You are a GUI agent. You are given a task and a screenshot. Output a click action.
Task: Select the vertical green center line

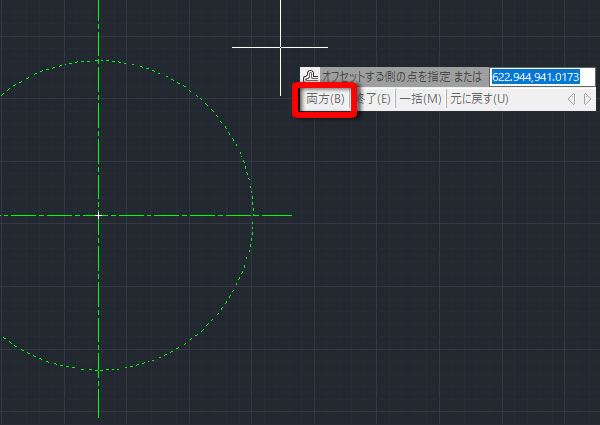[x=98, y=306]
